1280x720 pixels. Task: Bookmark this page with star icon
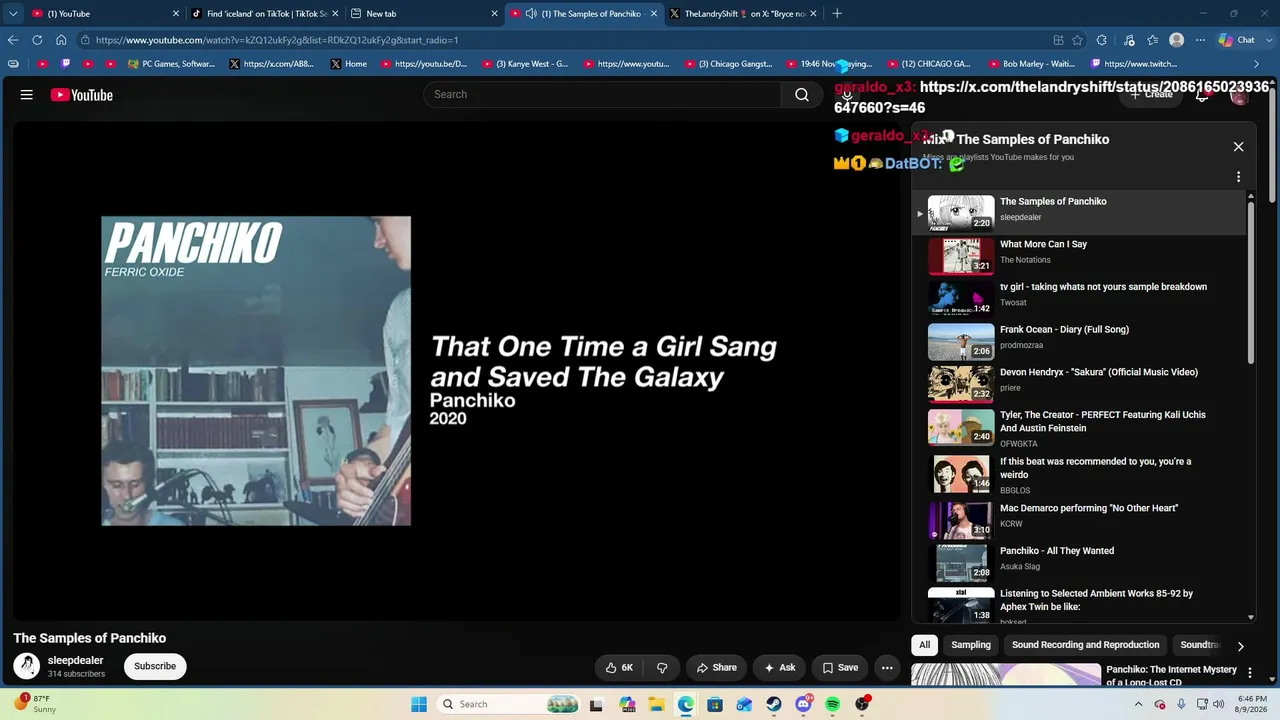pyautogui.click(x=1077, y=40)
